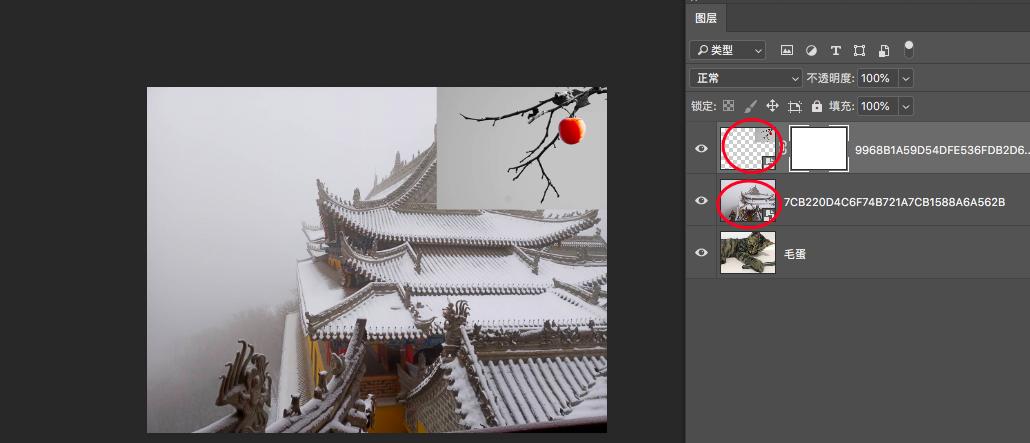This screenshot has height=443, width=1030.
Task: Open the 填充 fill slider arrow
Action: pyautogui.click(x=907, y=106)
